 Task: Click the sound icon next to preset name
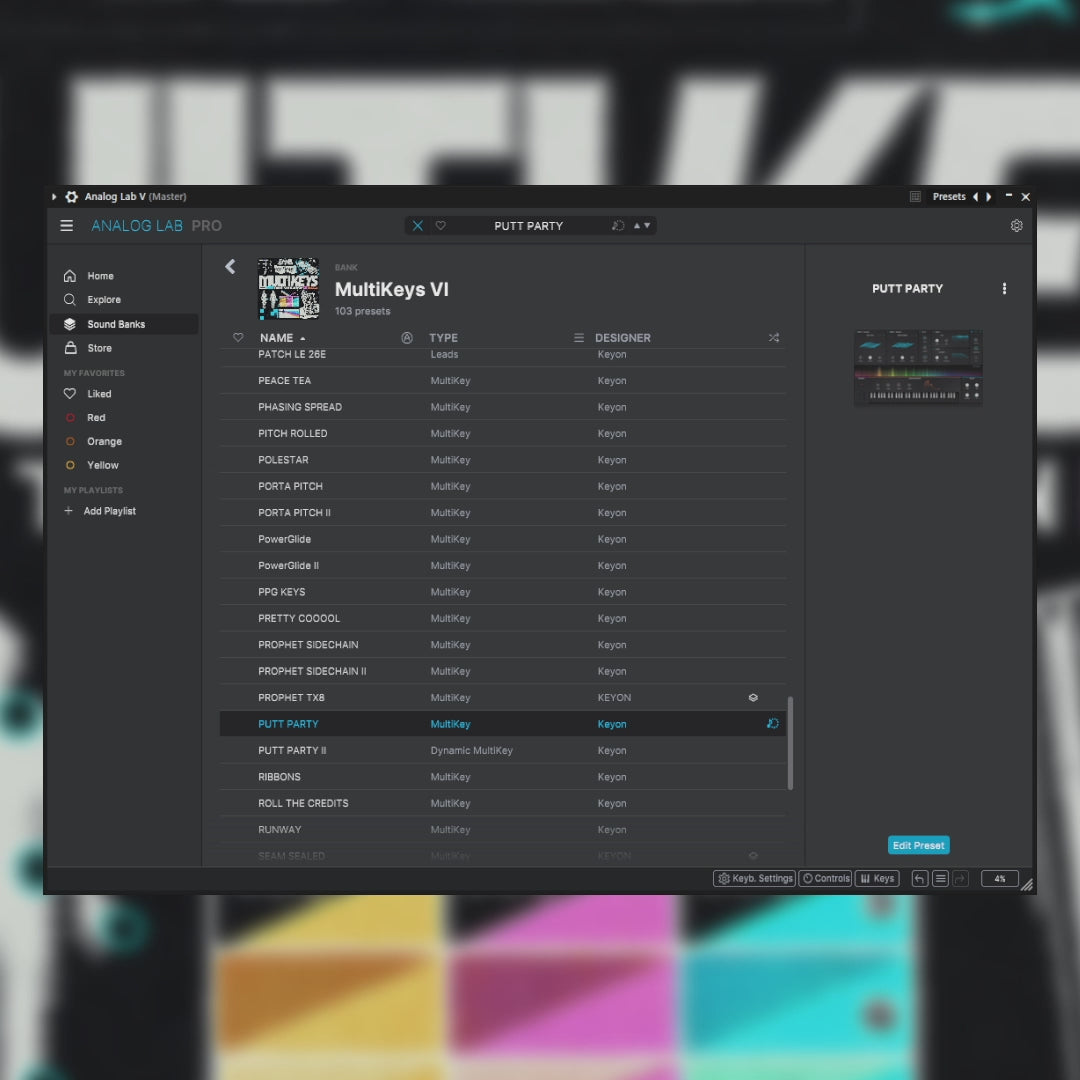(618, 225)
